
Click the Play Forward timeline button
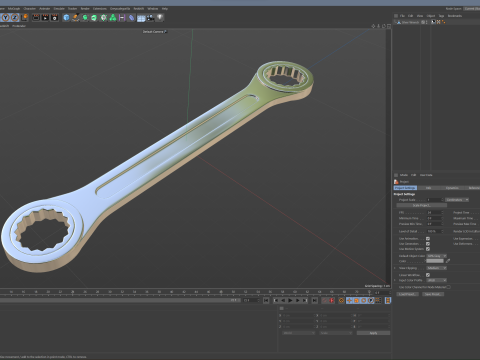click(290, 301)
